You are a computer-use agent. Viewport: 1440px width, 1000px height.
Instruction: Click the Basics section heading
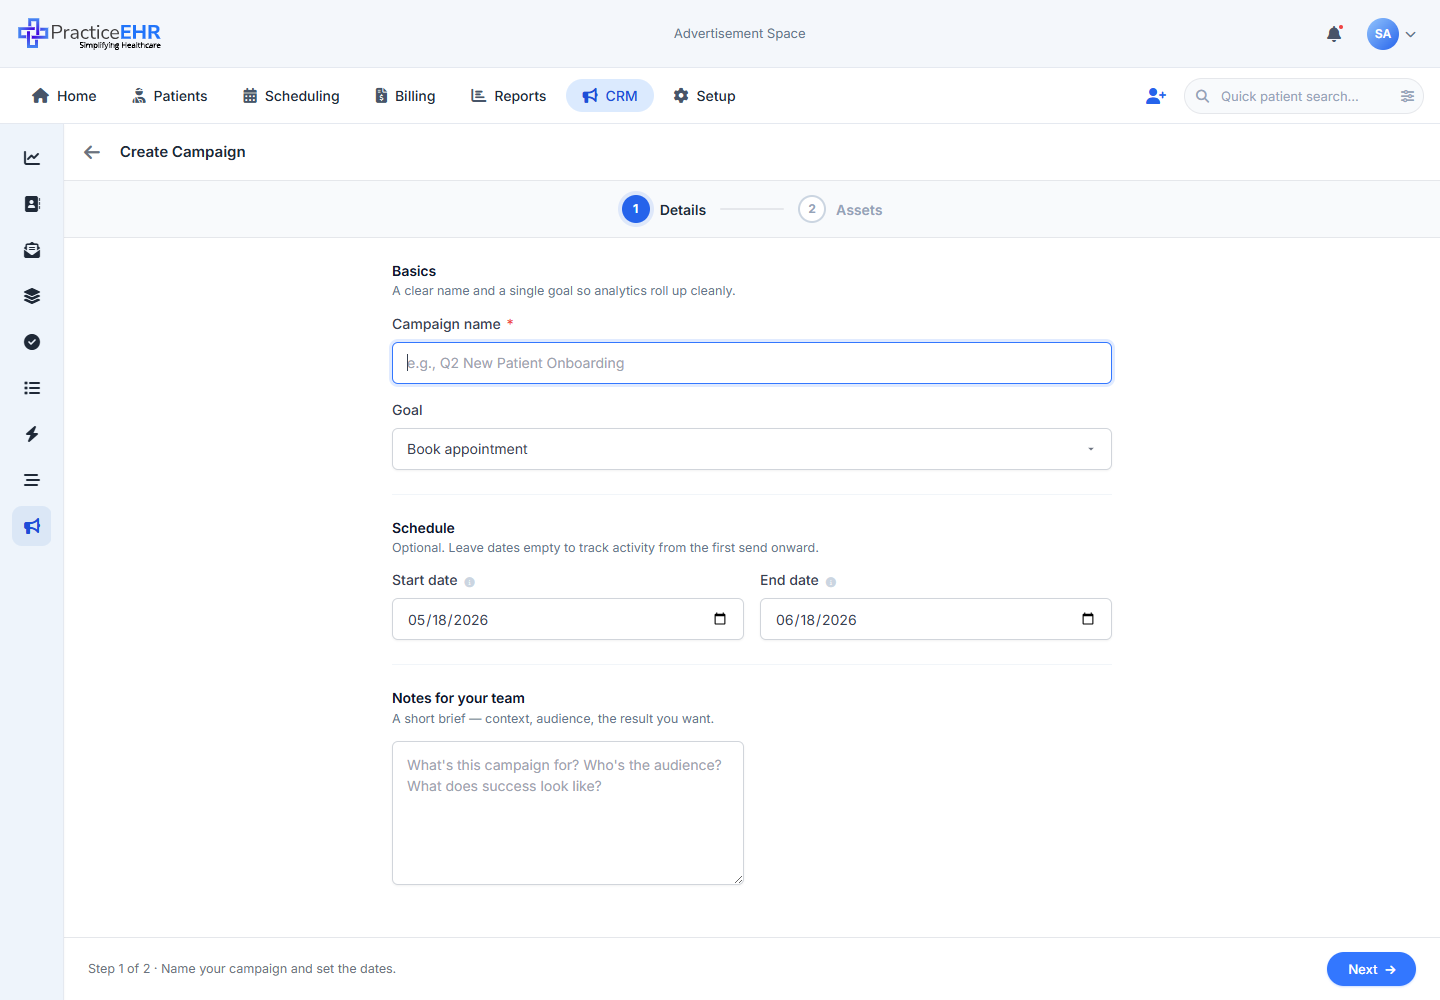[414, 271]
